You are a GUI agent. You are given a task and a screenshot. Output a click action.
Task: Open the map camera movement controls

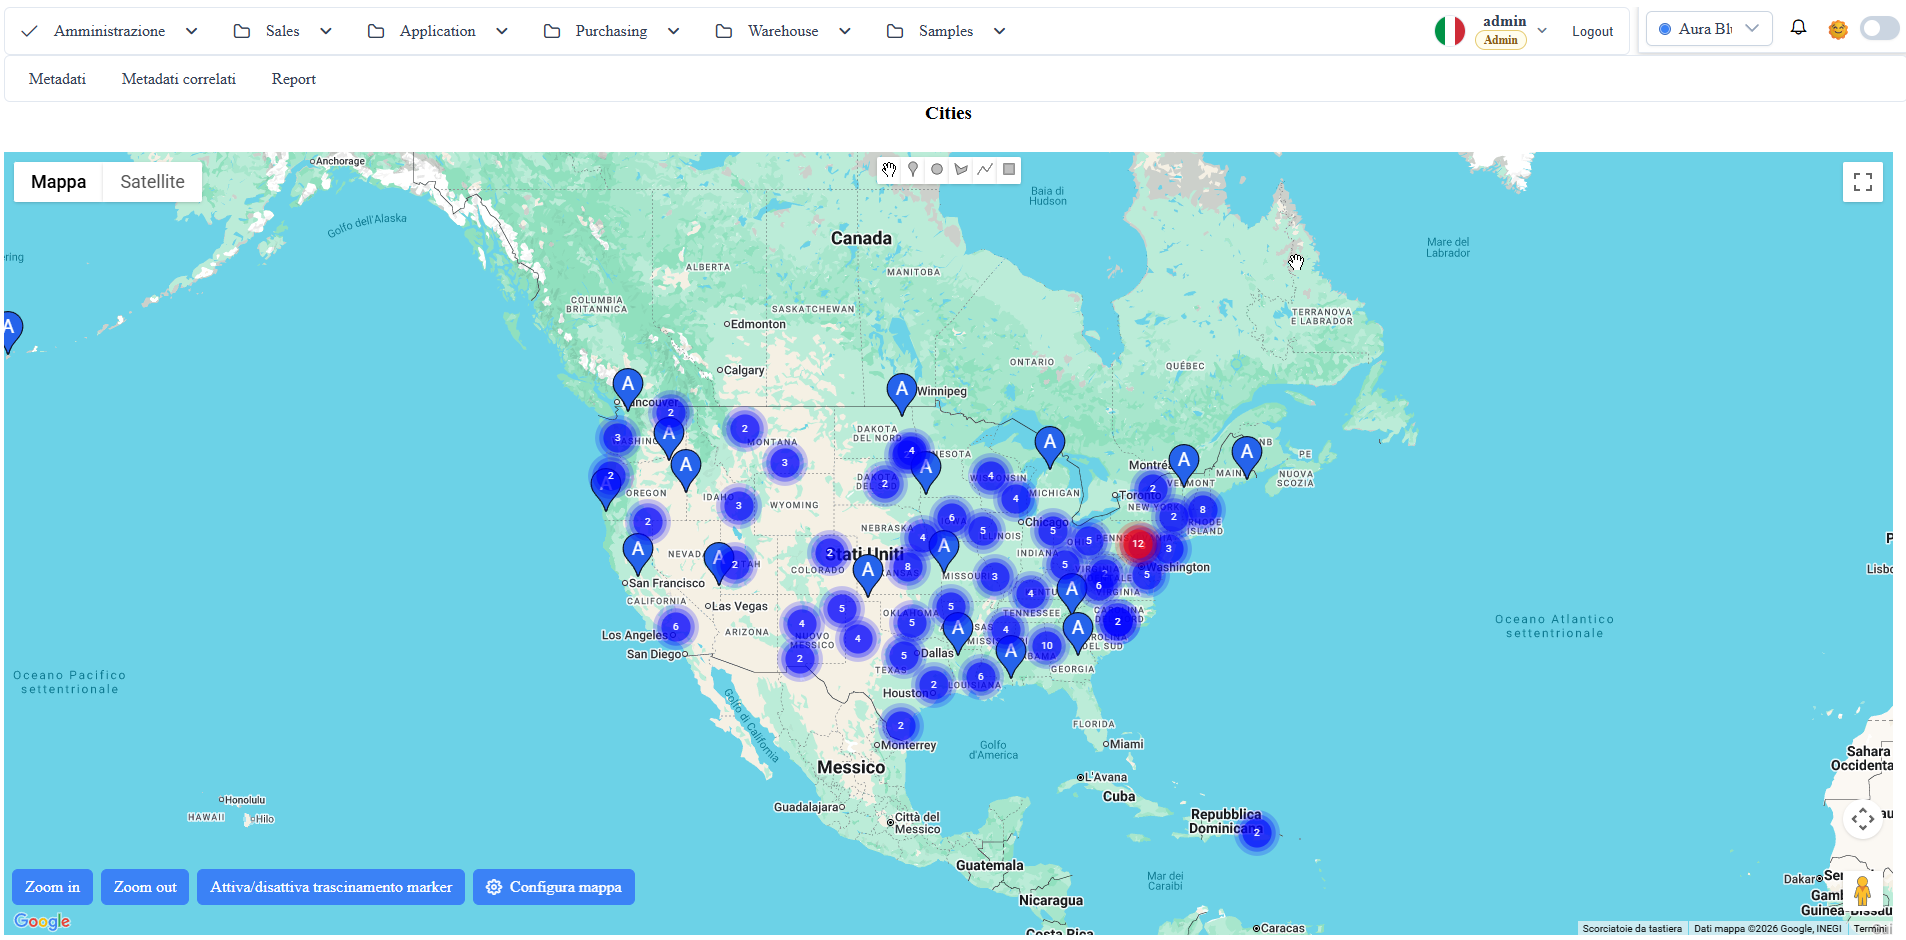(1862, 820)
